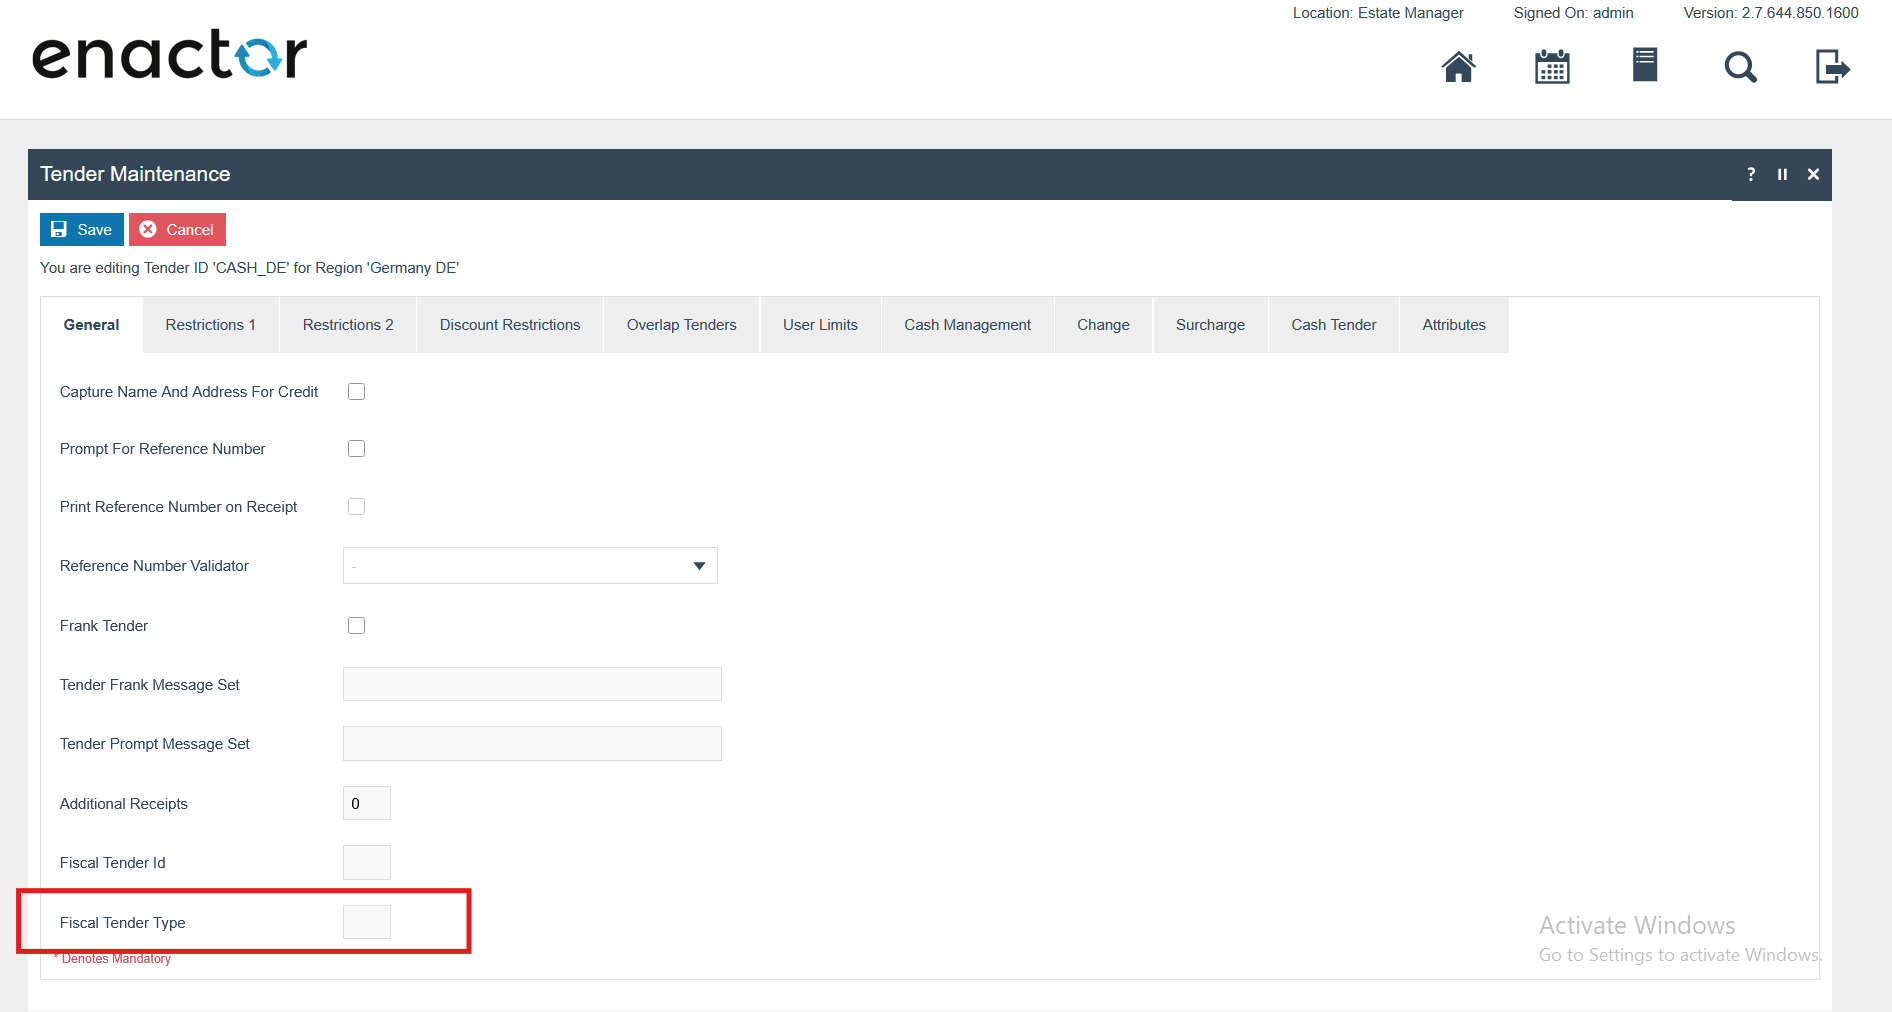This screenshot has height=1012, width=1892.
Task: Toggle the Frank Tender checkbox
Action: pos(356,626)
